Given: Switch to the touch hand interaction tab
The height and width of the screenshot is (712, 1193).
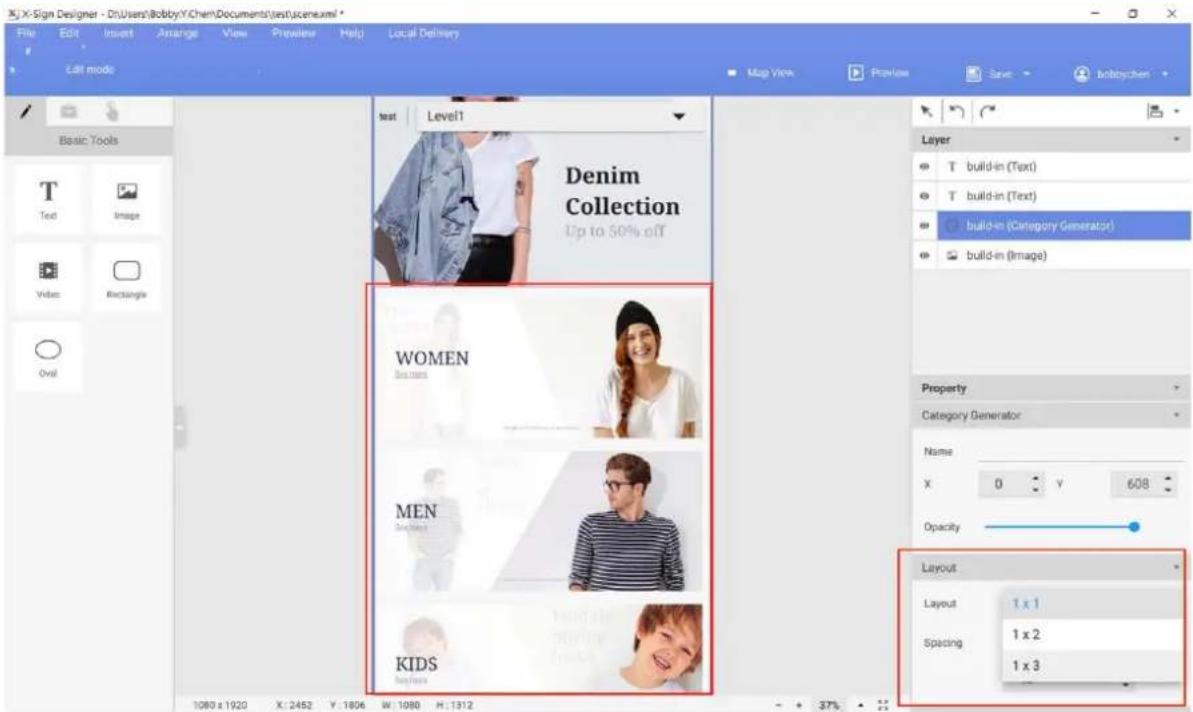Looking at the screenshot, I should [112, 112].
